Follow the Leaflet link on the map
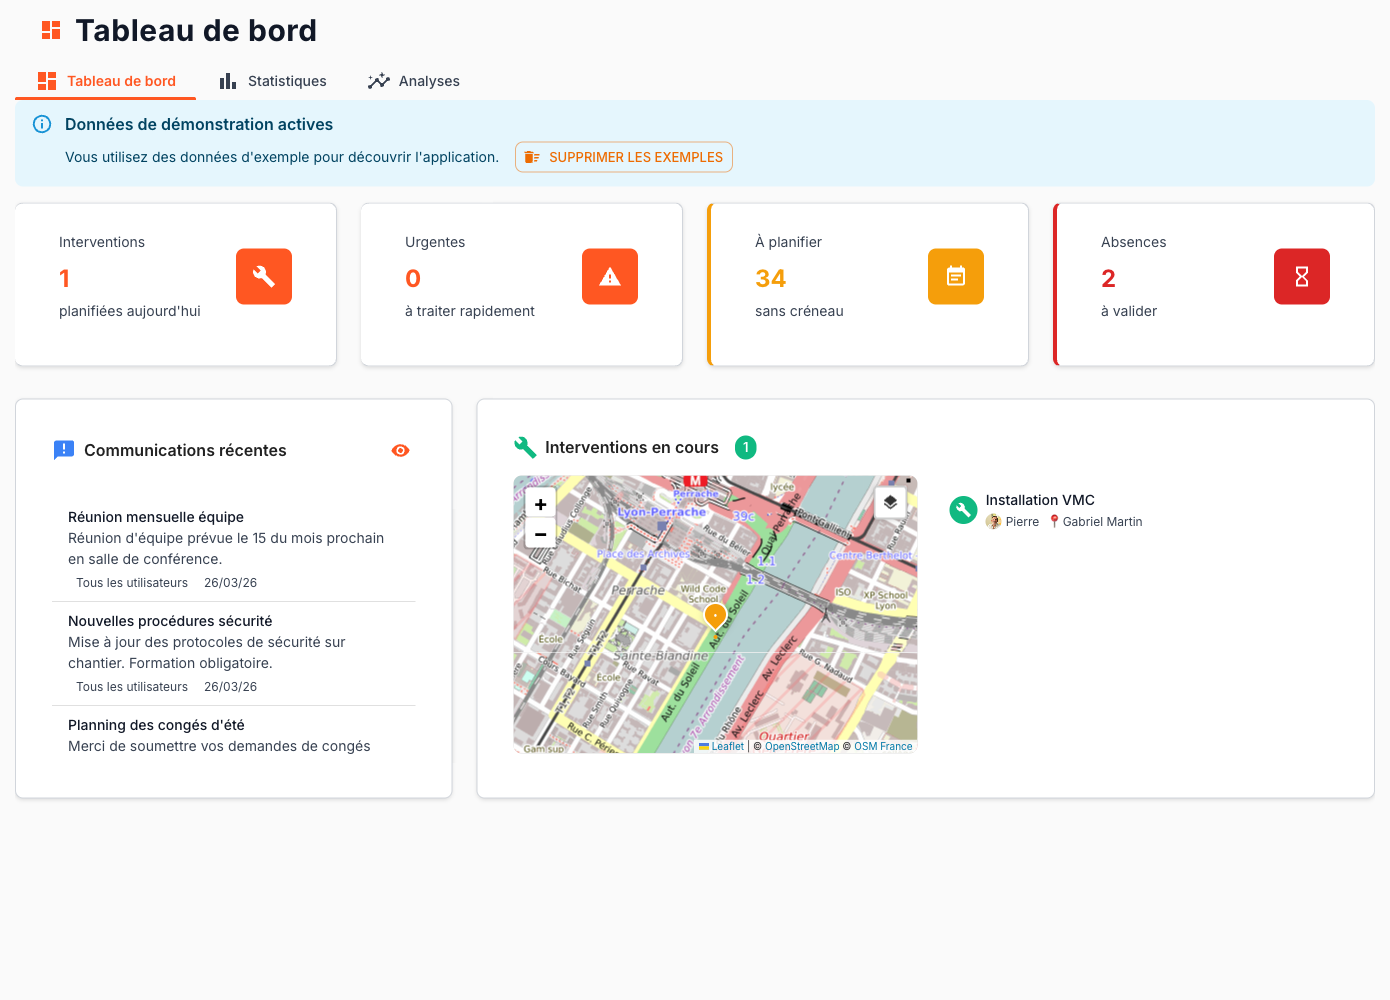1390x1000 pixels. (727, 746)
